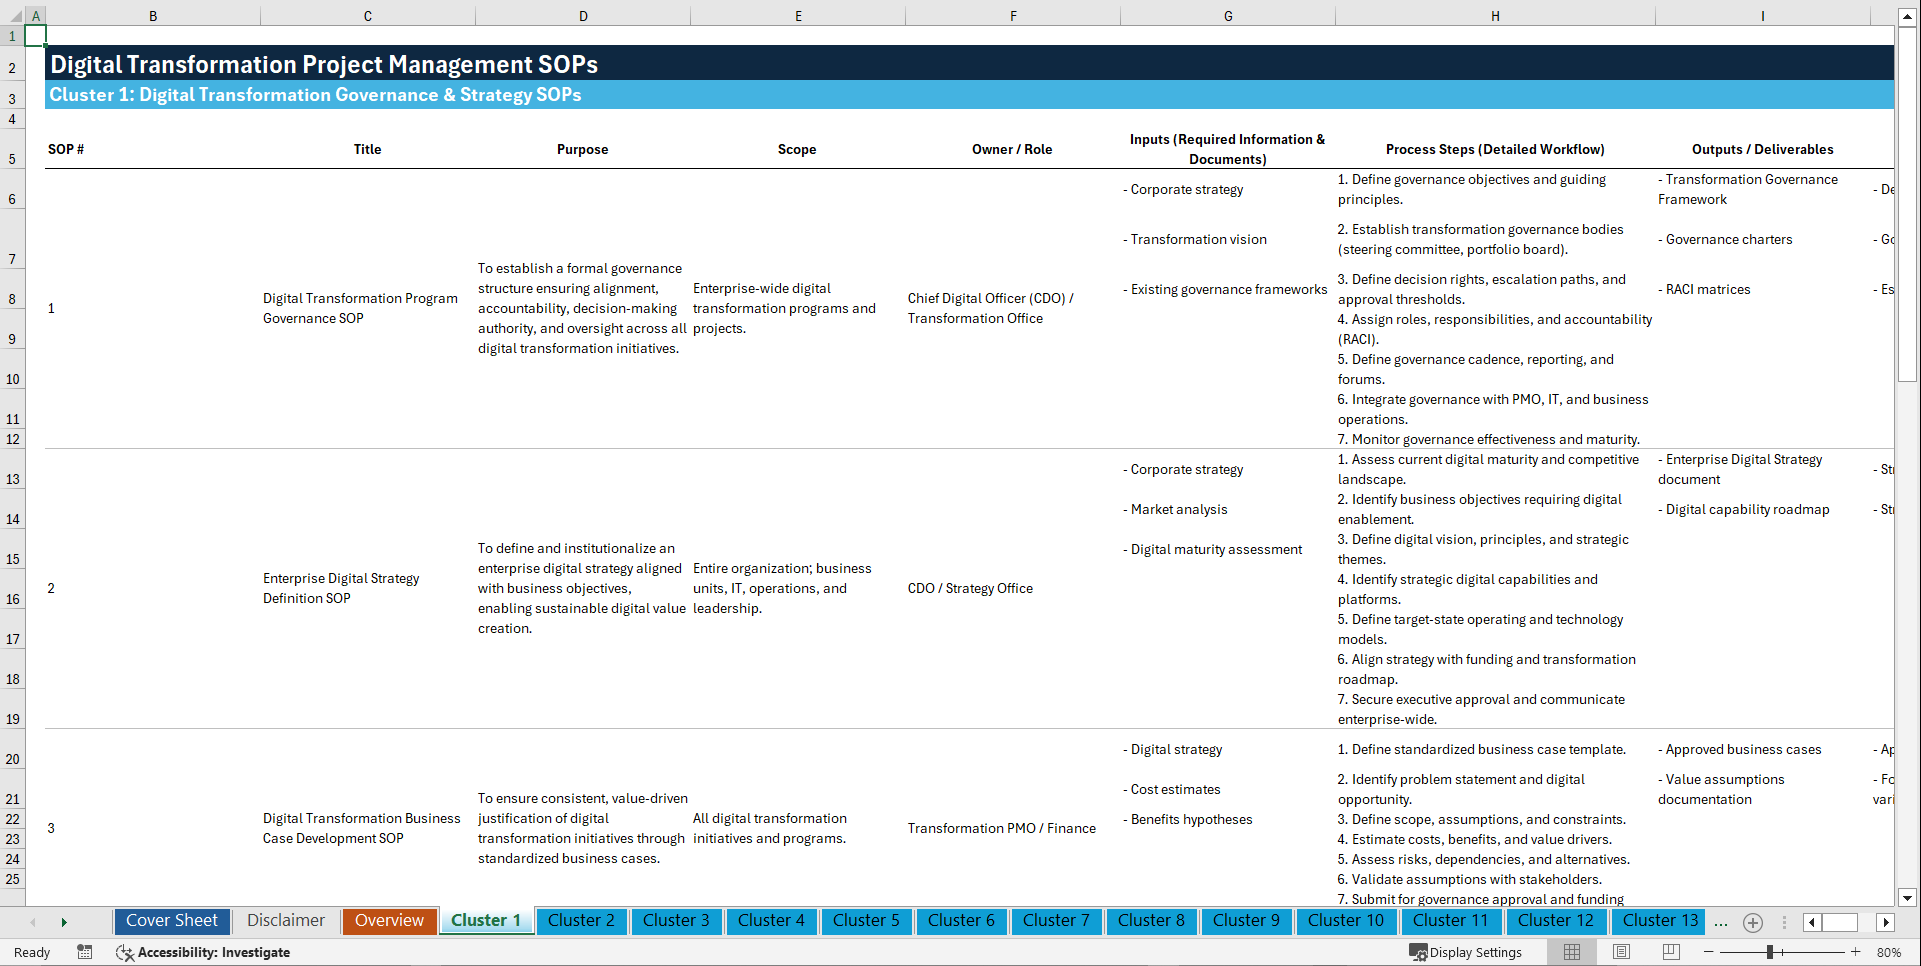Open the sheet list via ellipsis button
The width and height of the screenshot is (1921, 966).
(1721, 922)
